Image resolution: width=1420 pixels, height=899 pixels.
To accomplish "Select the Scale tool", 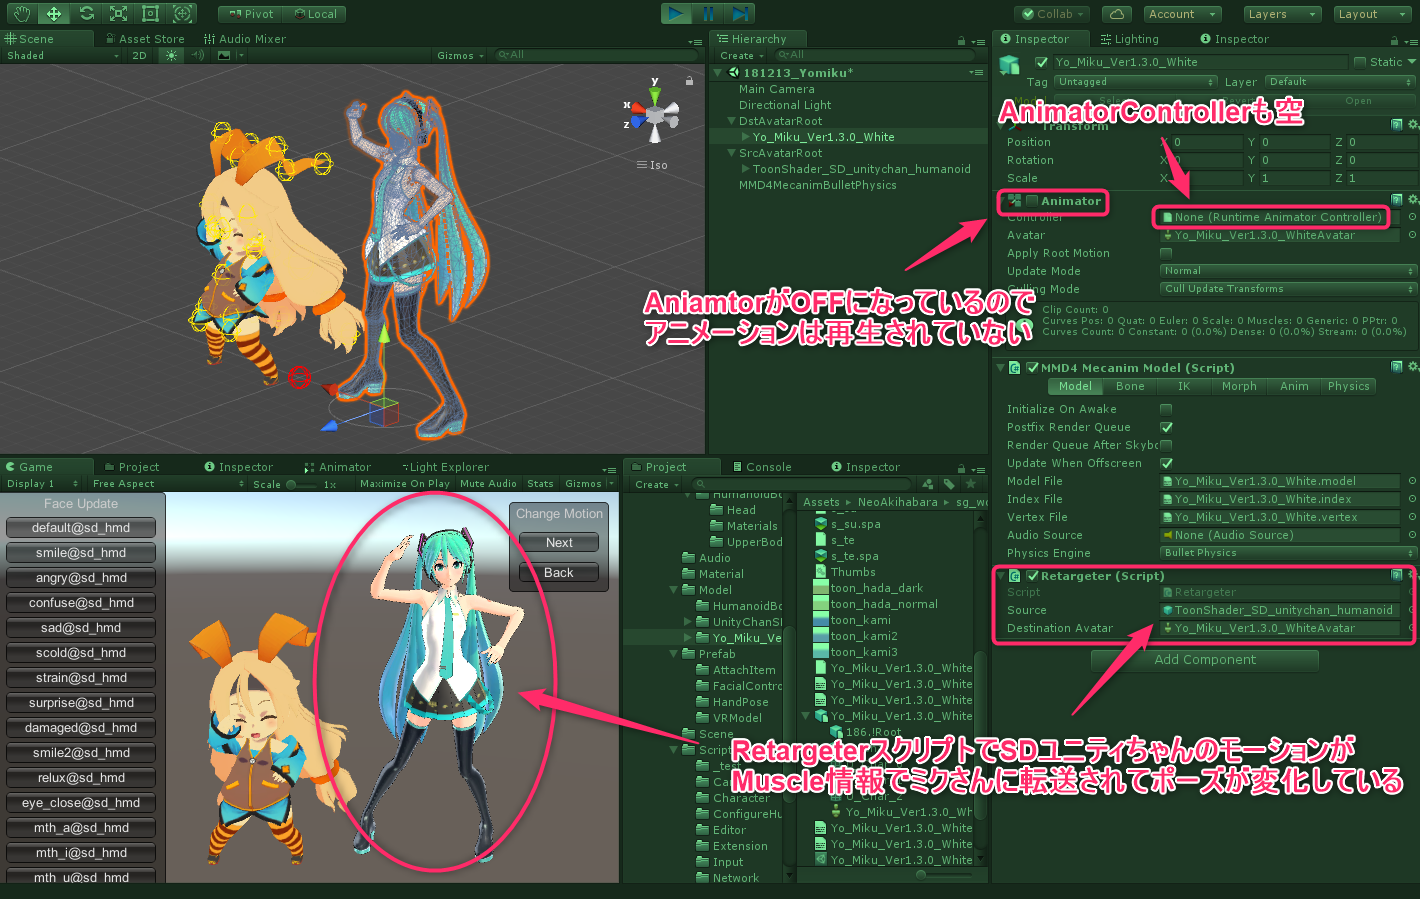I will [118, 13].
